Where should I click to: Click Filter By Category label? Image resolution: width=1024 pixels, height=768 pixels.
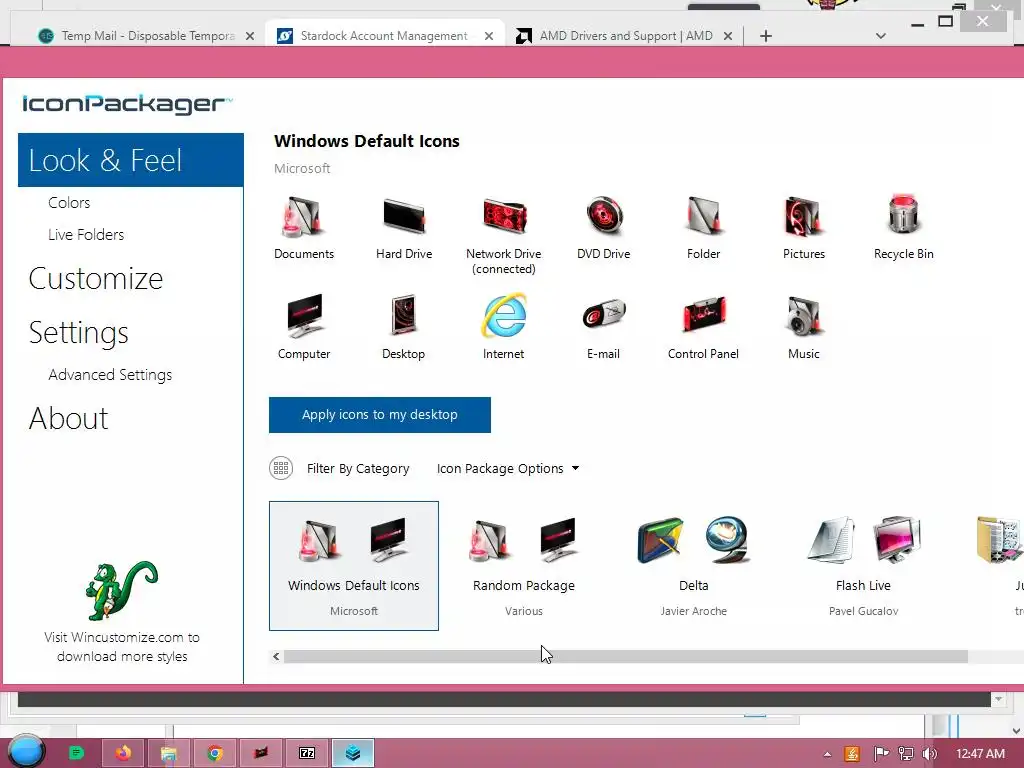[x=358, y=468]
